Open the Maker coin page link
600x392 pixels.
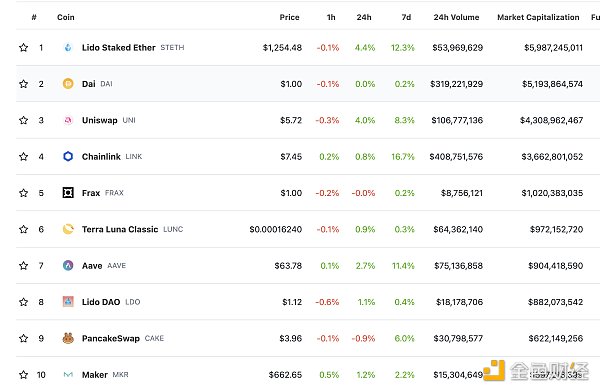click(95, 375)
